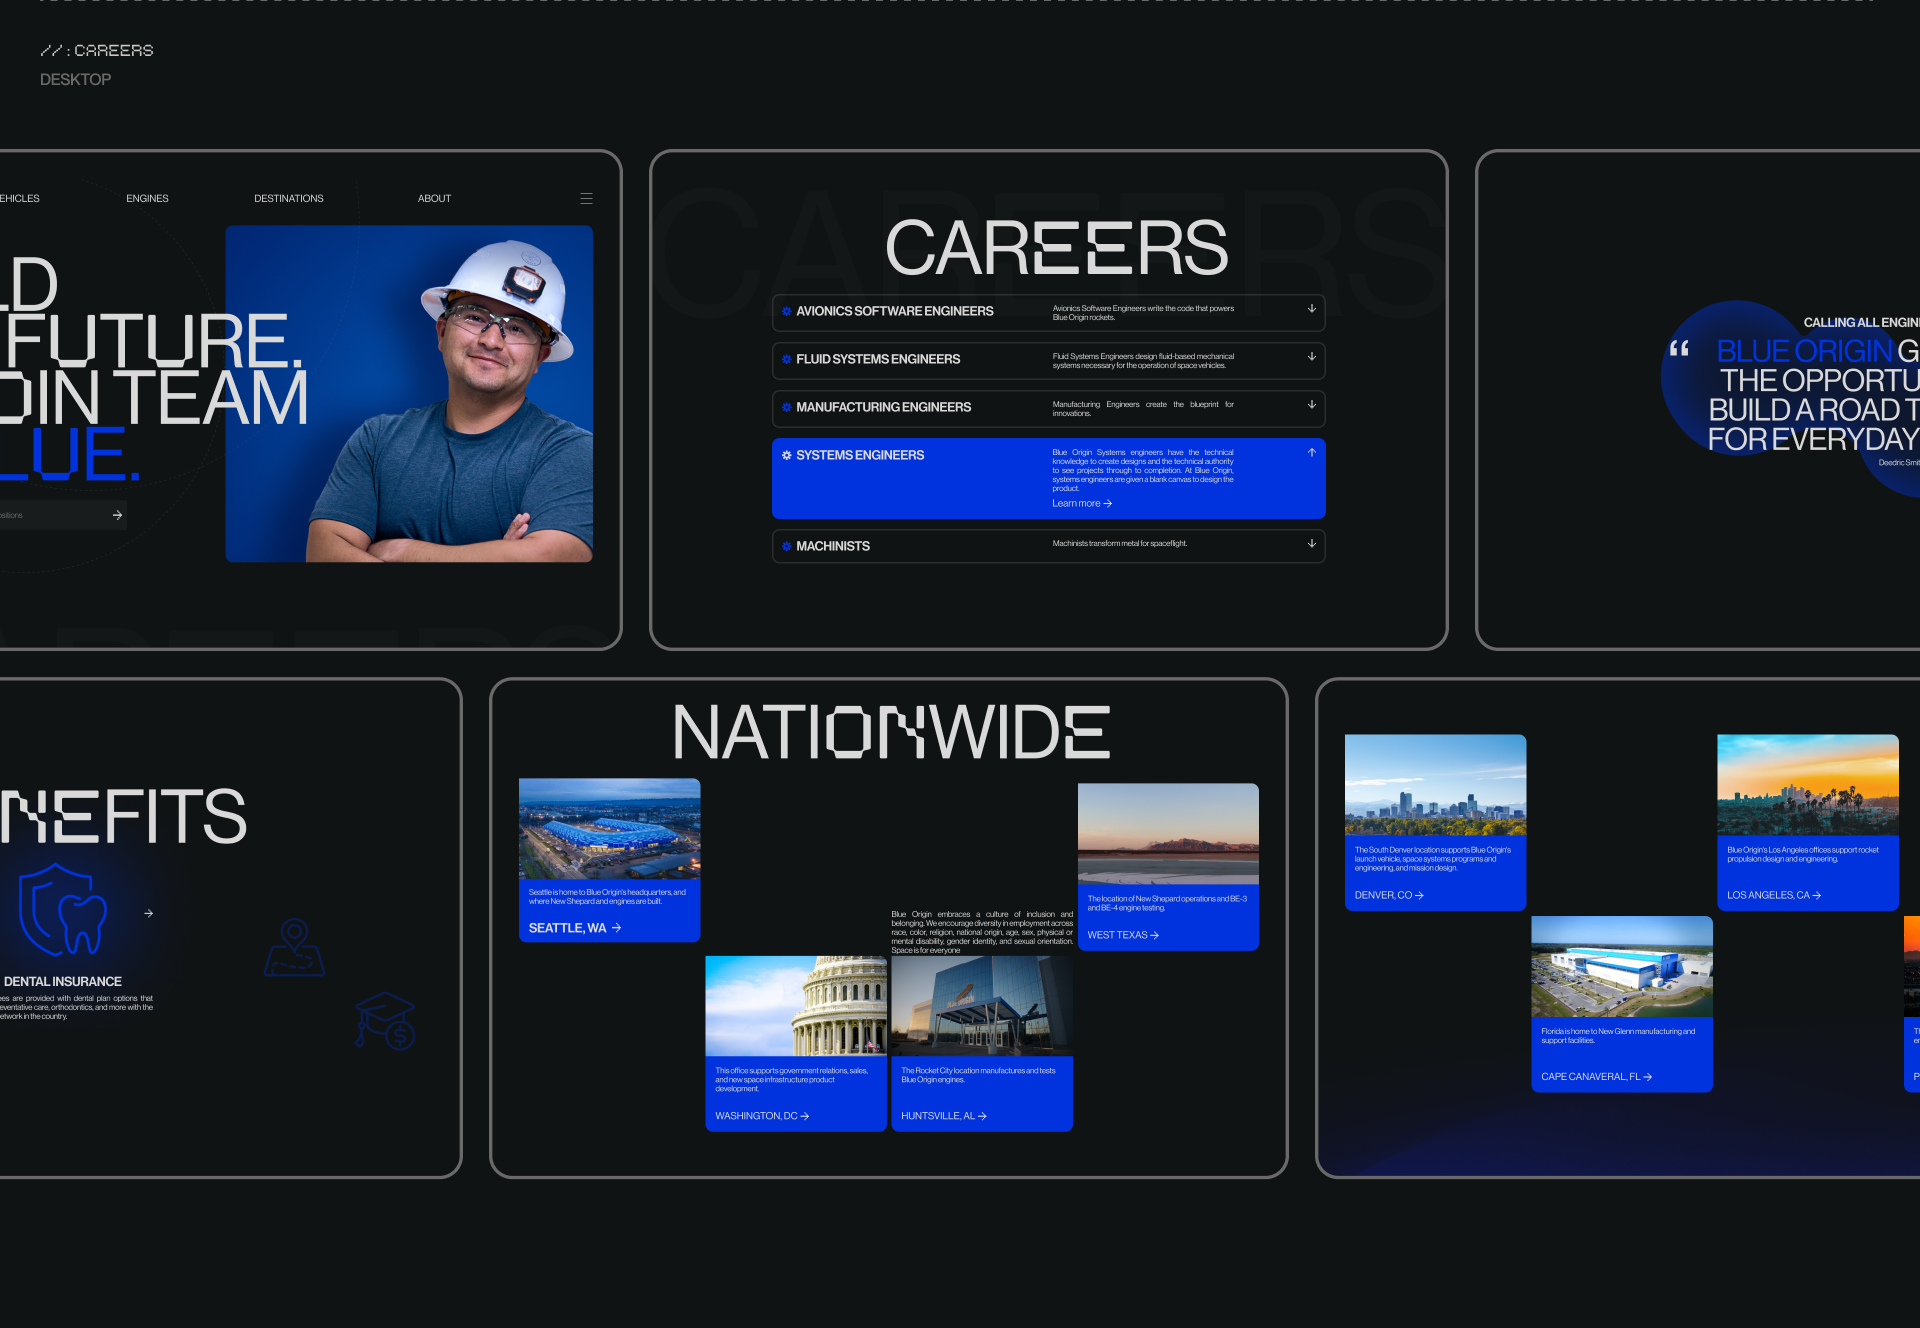Click the quotation mark icon

tap(1679, 348)
